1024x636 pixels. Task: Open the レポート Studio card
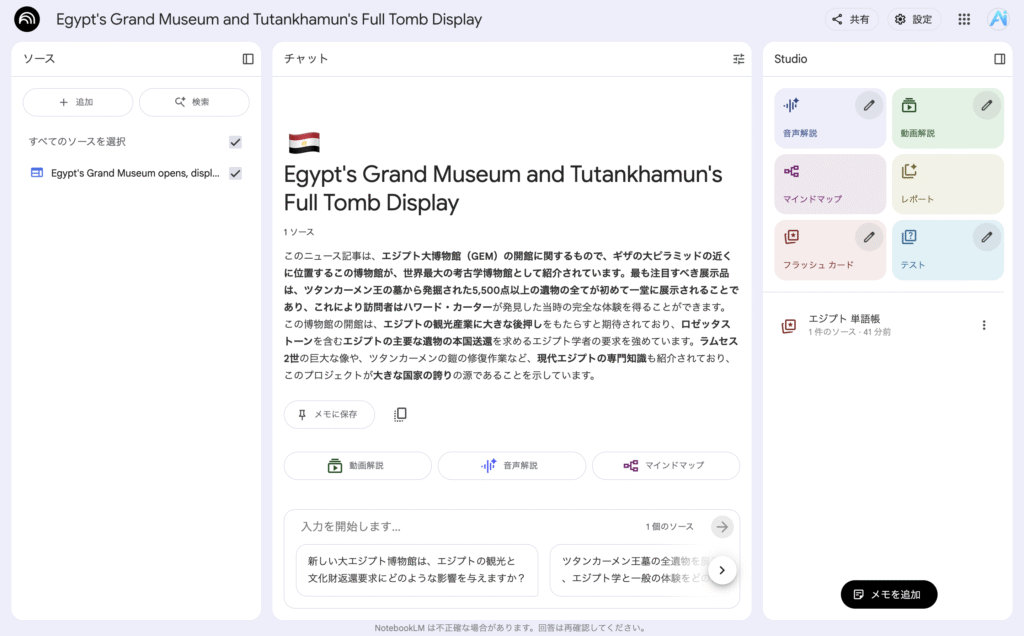[x=947, y=184]
